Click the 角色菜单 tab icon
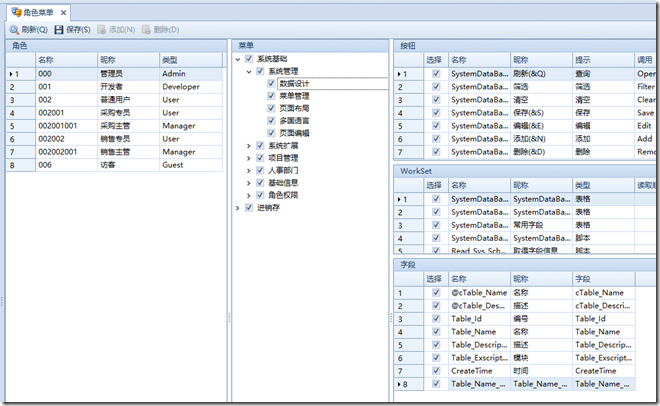This screenshot has width=660, height=406. (16, 12)
